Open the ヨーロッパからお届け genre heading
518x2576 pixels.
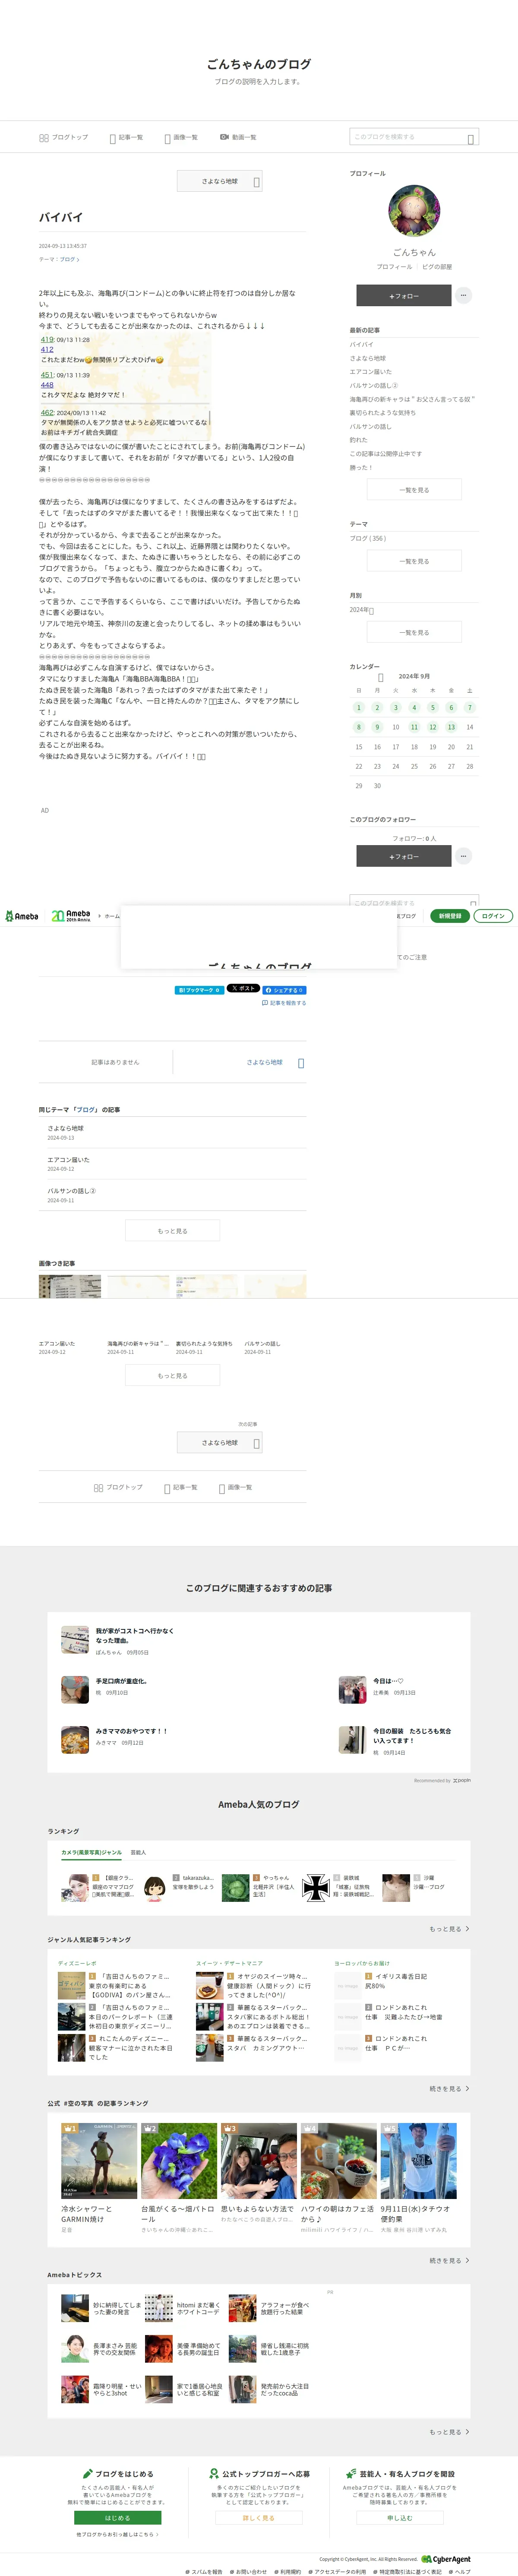click(x=362, y=1963)
